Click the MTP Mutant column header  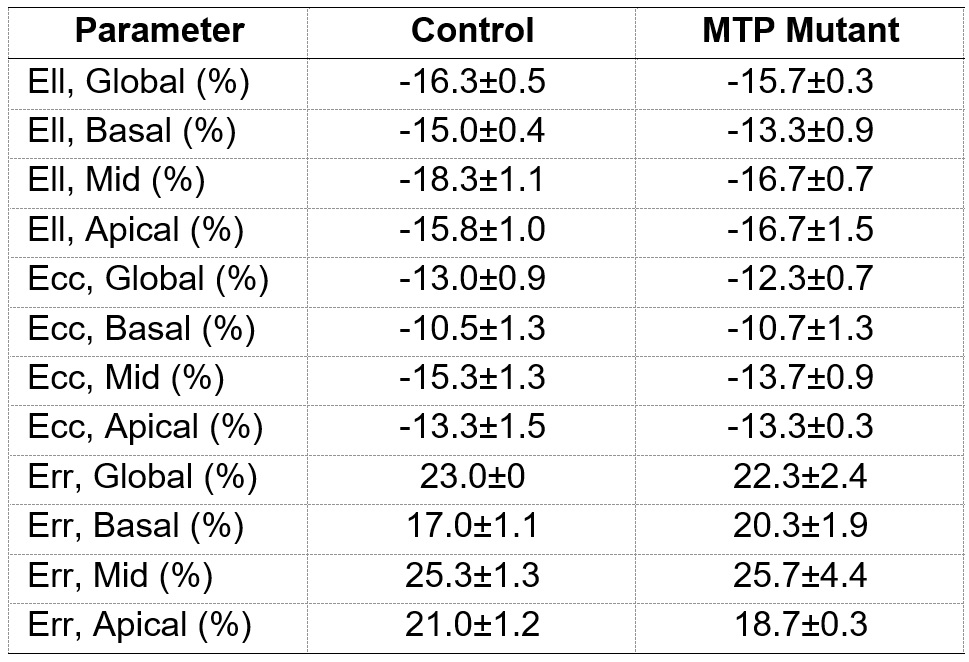(x=800, y=30)
